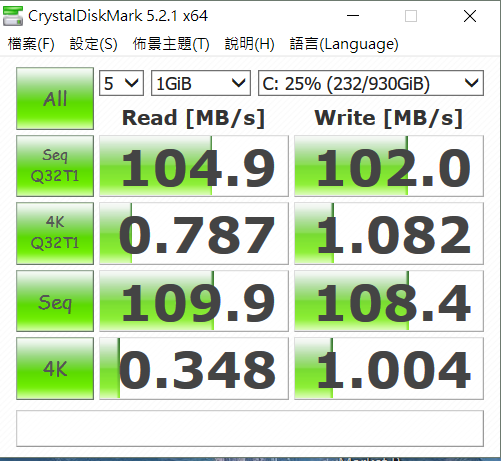Run all benchmarks with the All button

coord(55,98)
